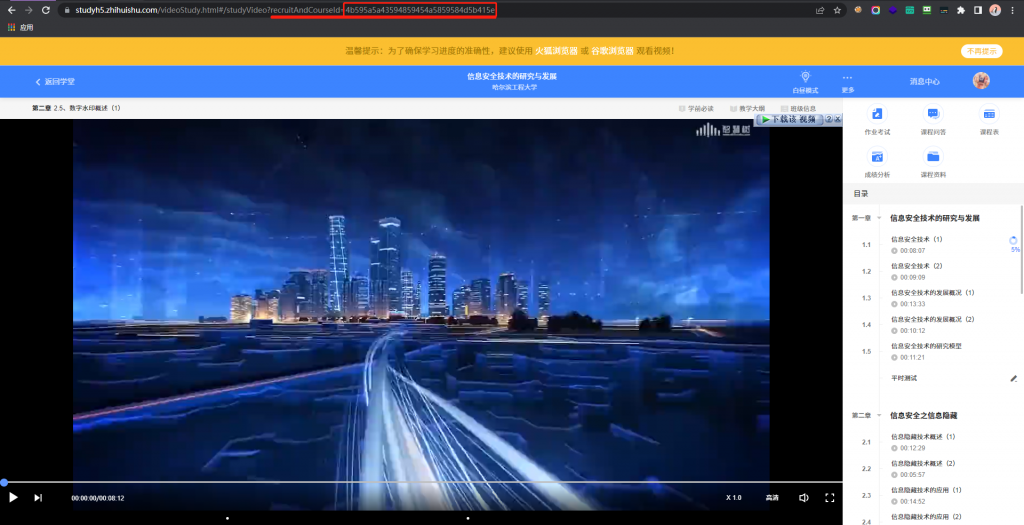Click the 目录 catalog heading
This screenshot has width=1024, height=525.
click(861, 194)
